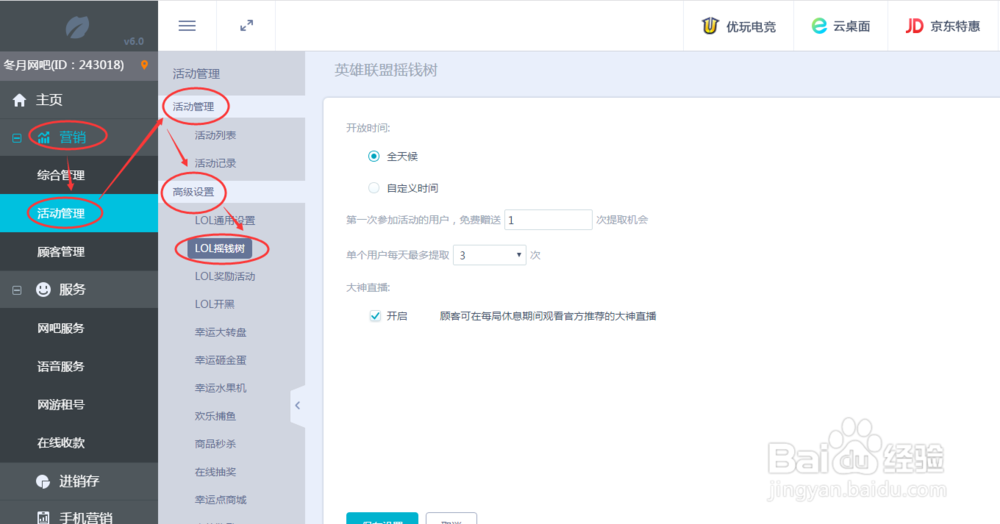Viewport: 1000px width, 524px height.
Task: Click the chart icon next to 营销
Action: click(43, 138)
